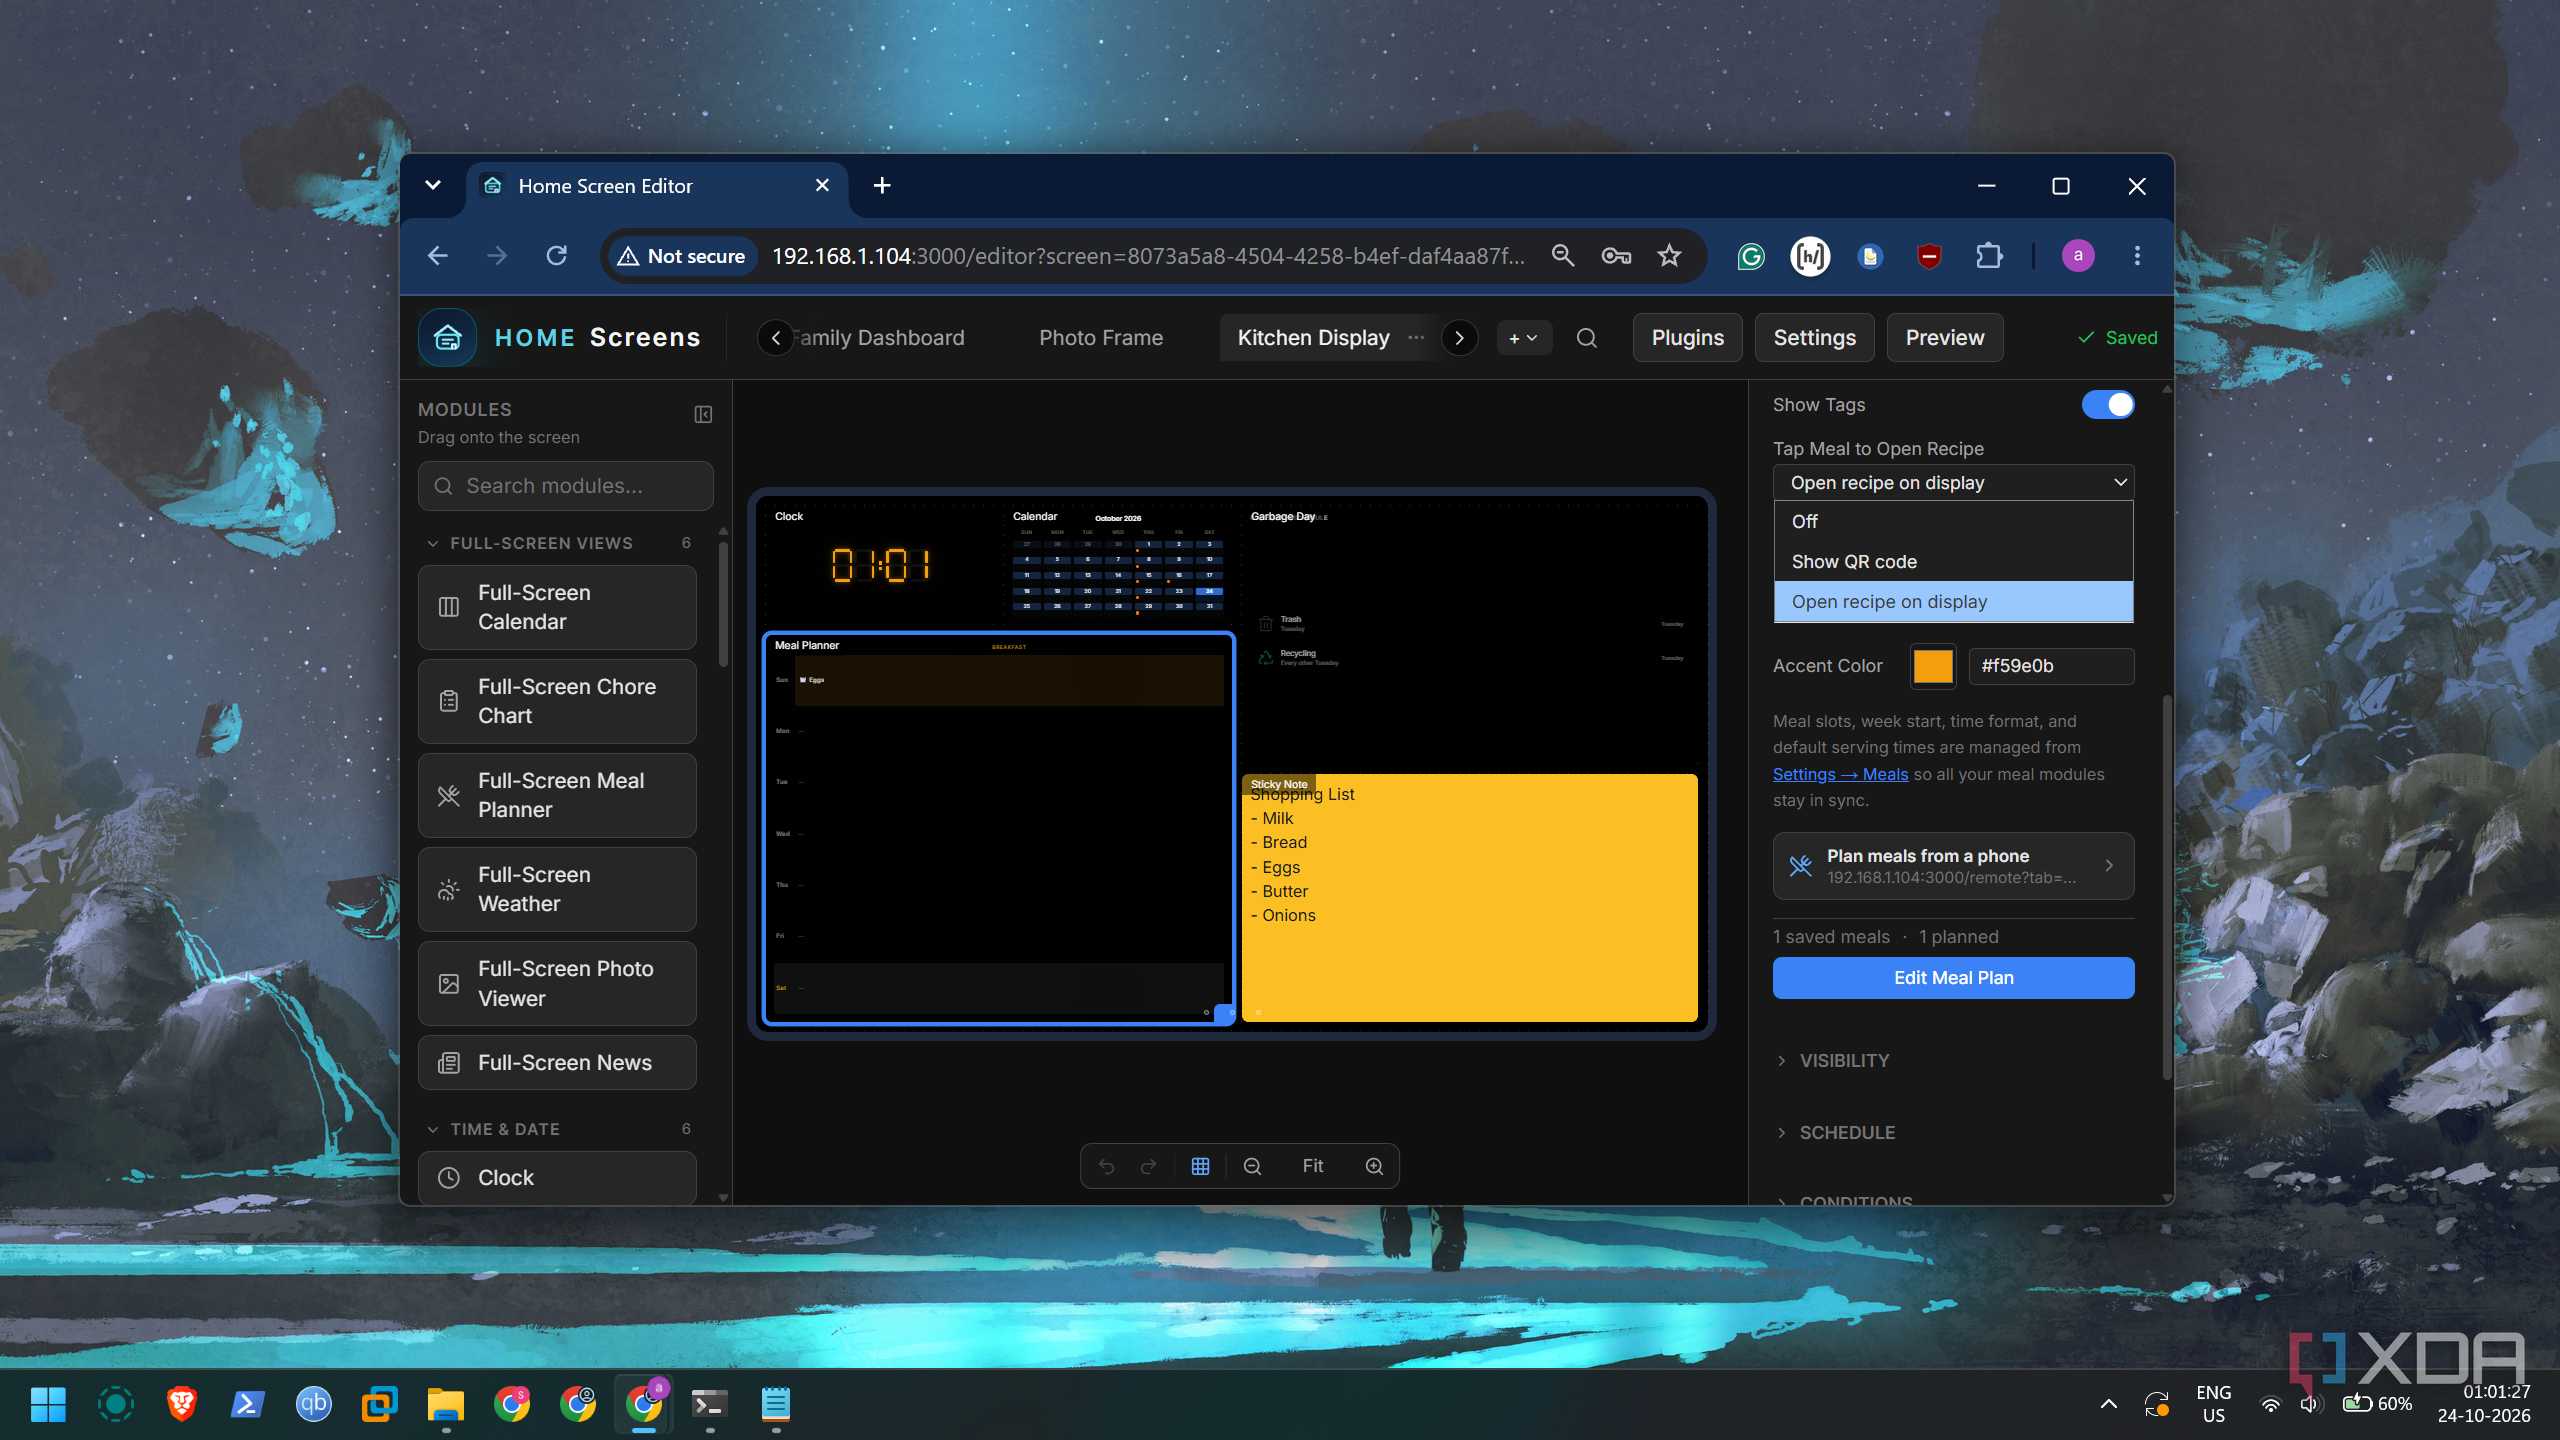Viewport: 2560px width, 1440px height.
Task: Expand the Visibility section
Action: pyautogui.click(x=1843, y=1061)
